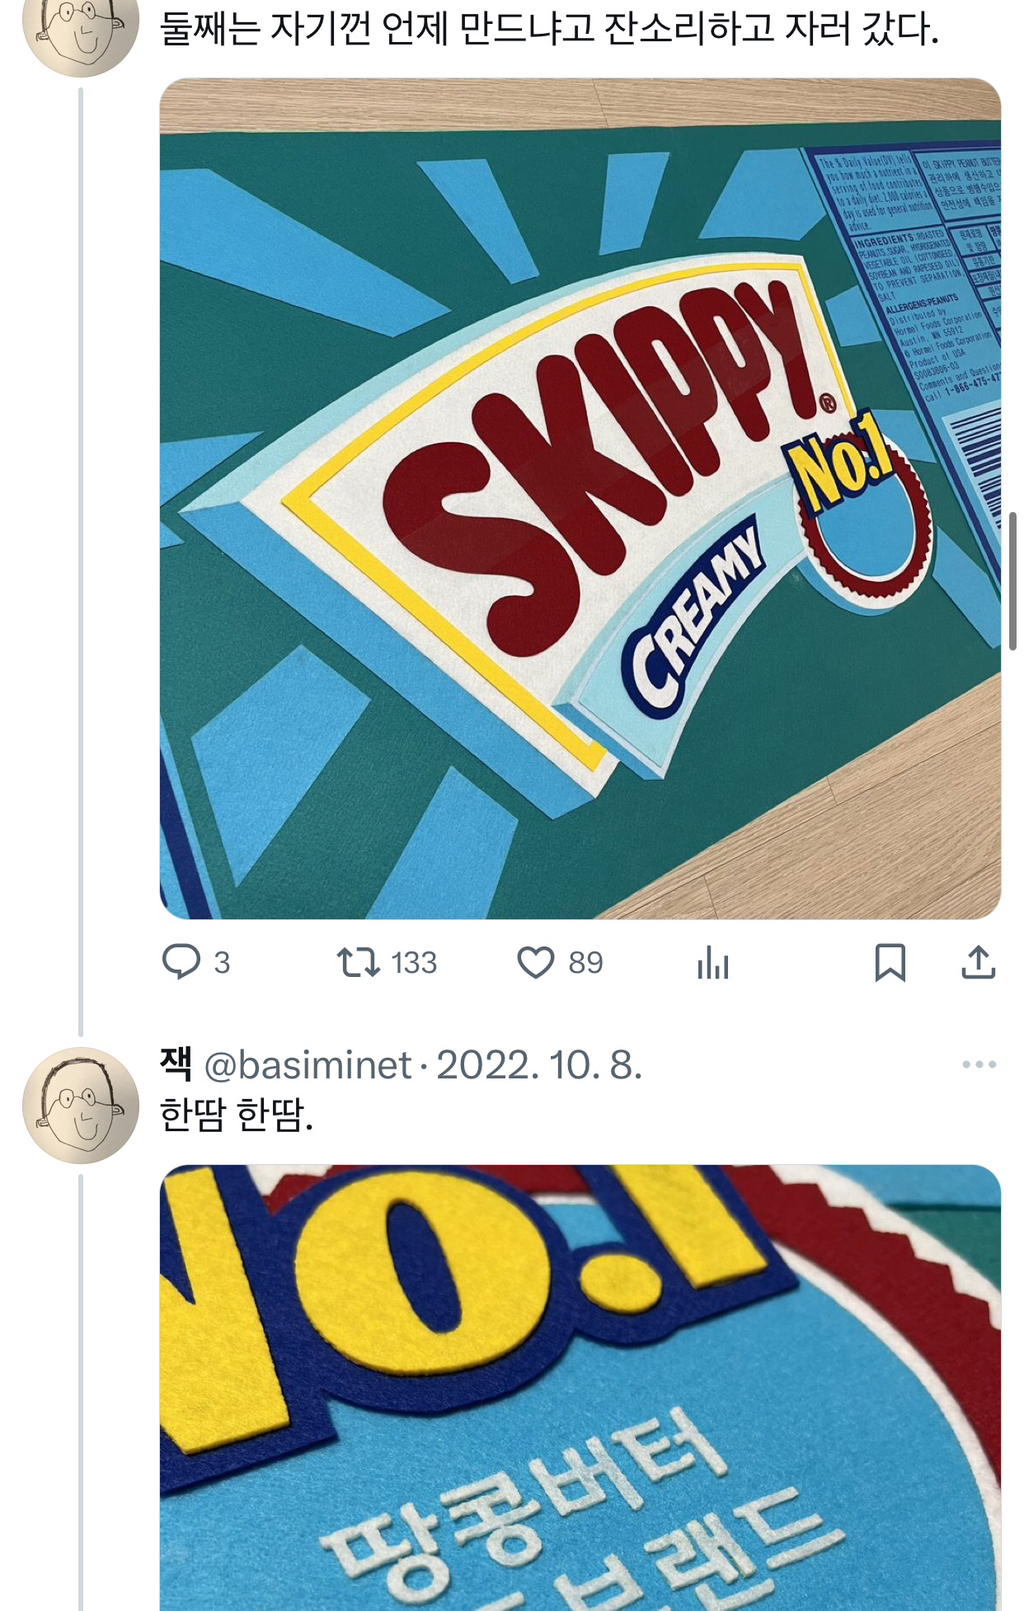
Task: Open 잭's profile avatar beside 한땀 한땀
Action: pos(80,1105)
